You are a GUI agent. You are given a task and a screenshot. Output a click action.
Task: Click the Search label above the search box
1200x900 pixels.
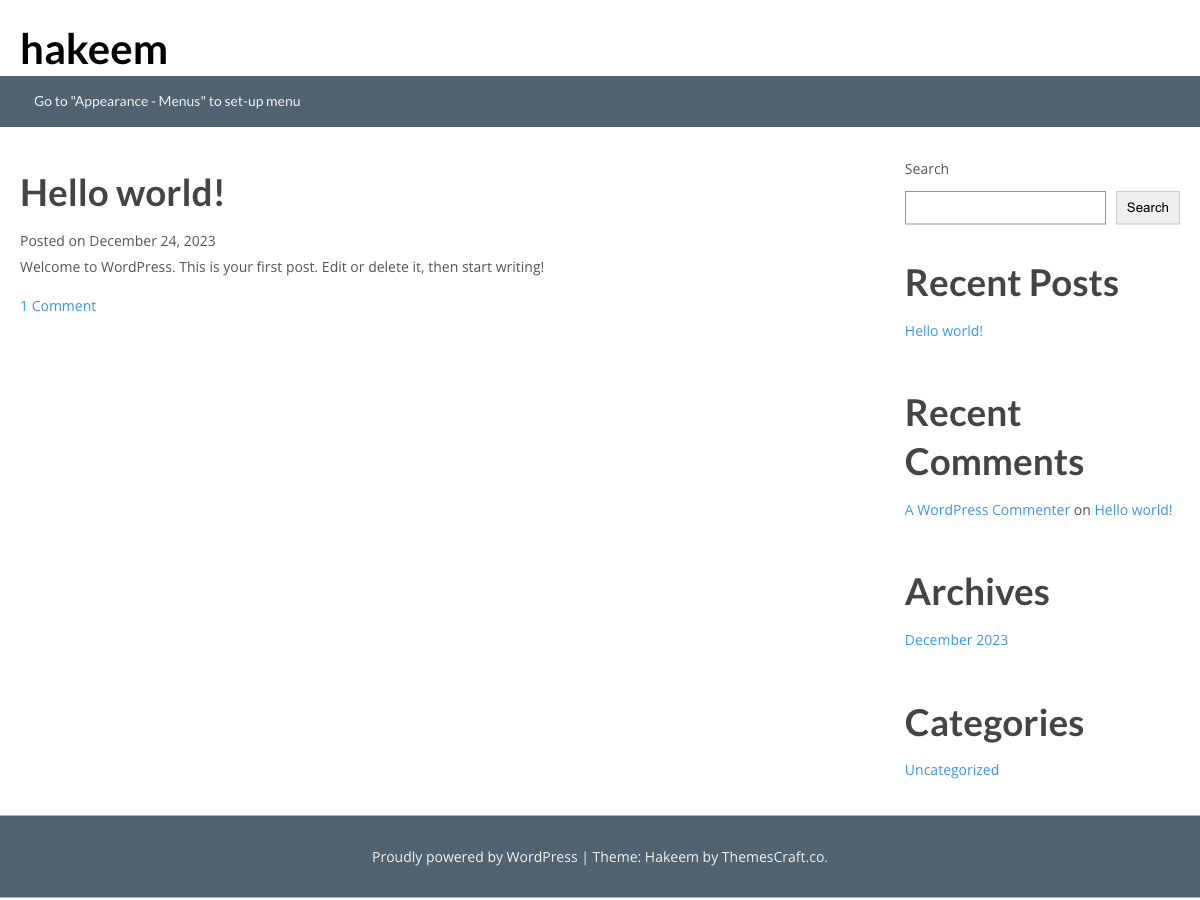pos(926,168)
